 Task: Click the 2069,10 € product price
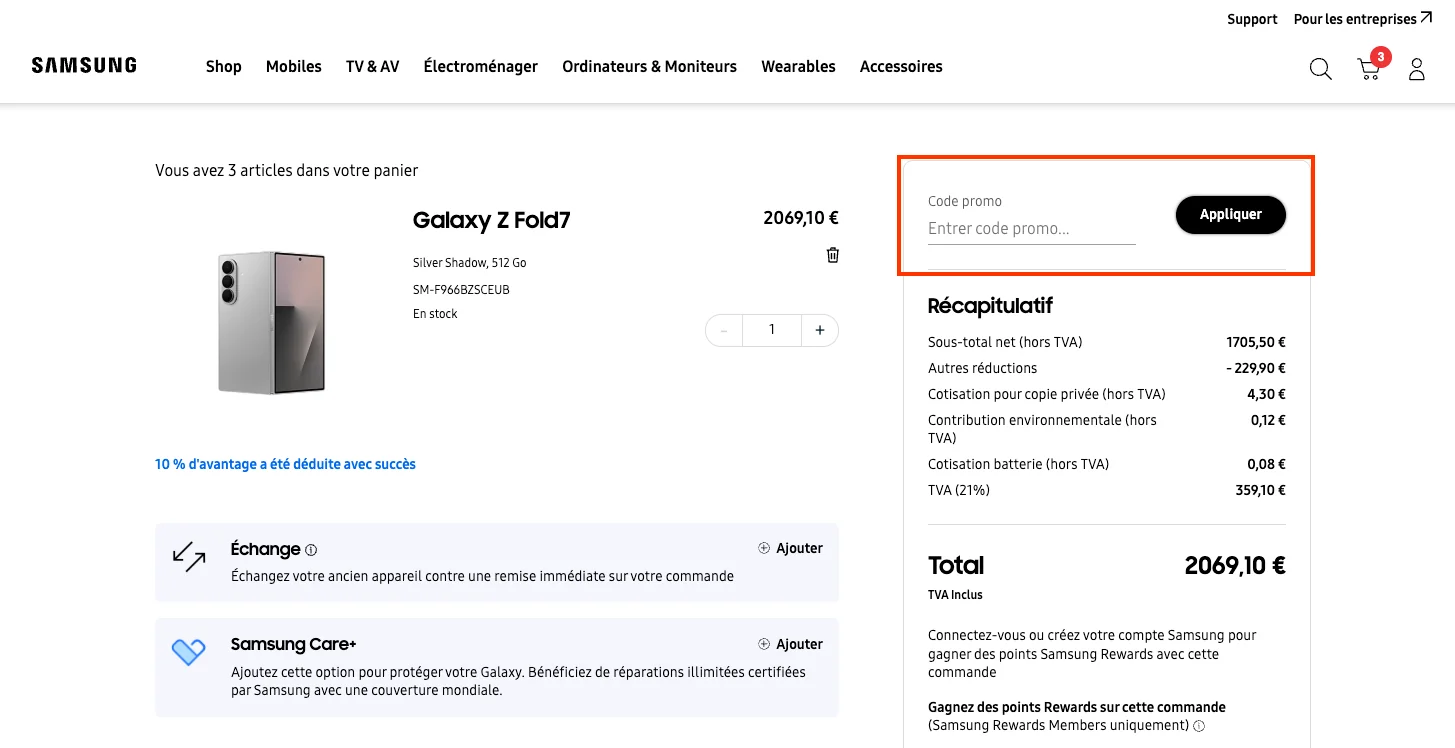pyautogui.click(x=800, y=218)
